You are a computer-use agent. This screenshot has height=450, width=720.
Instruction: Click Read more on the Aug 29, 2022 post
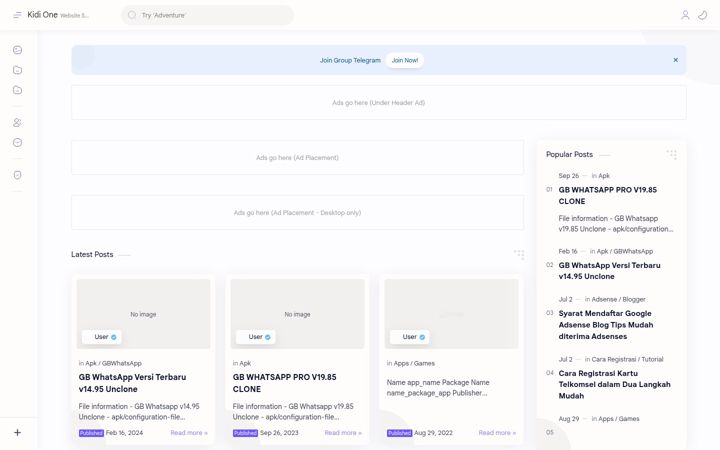[497, 433]
